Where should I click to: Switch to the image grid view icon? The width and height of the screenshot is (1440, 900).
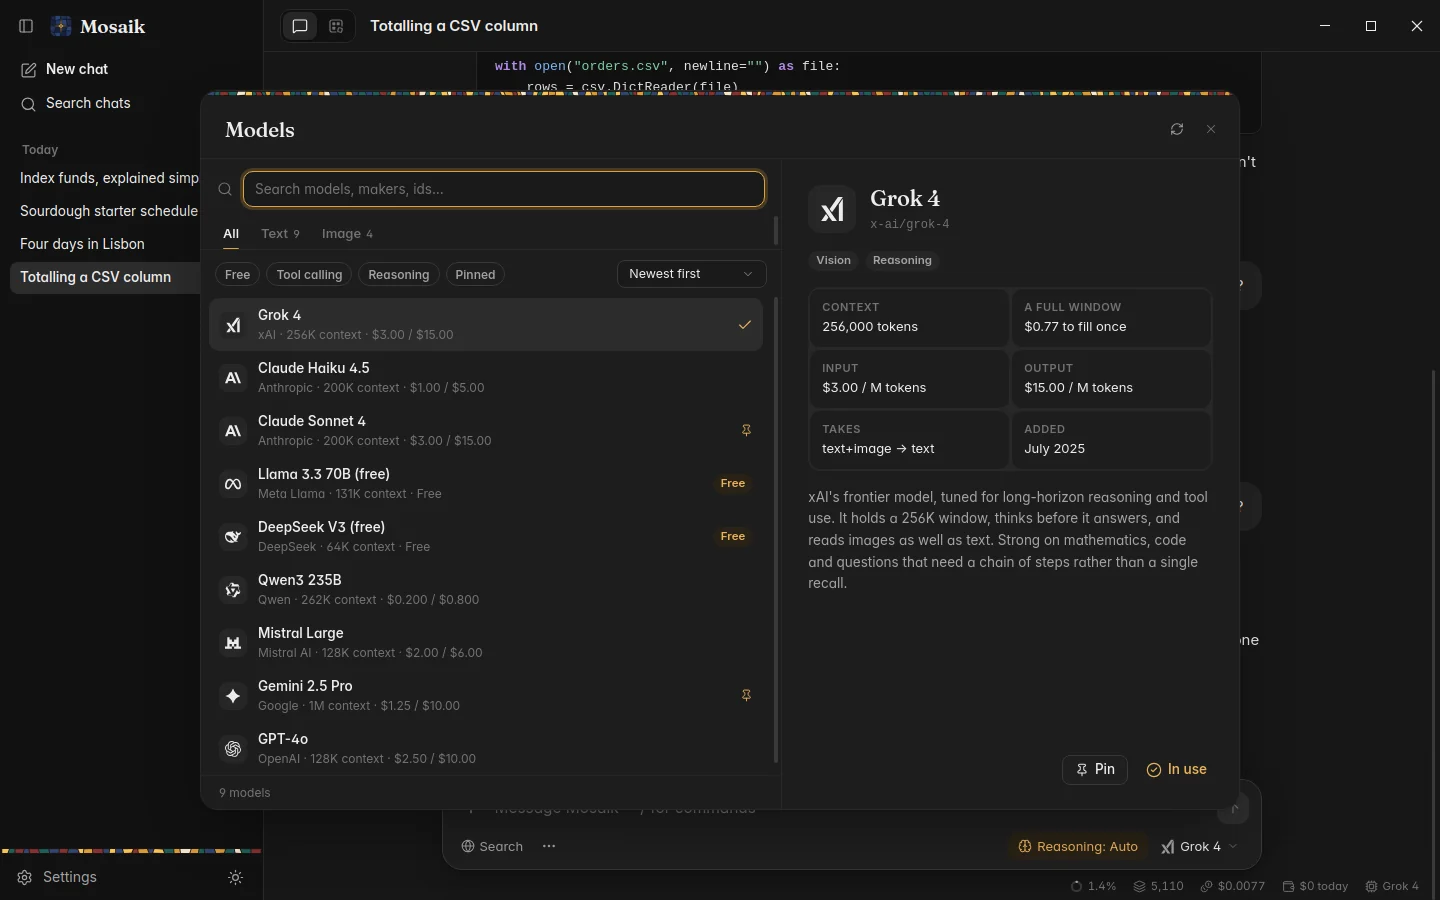click(336, 26)
